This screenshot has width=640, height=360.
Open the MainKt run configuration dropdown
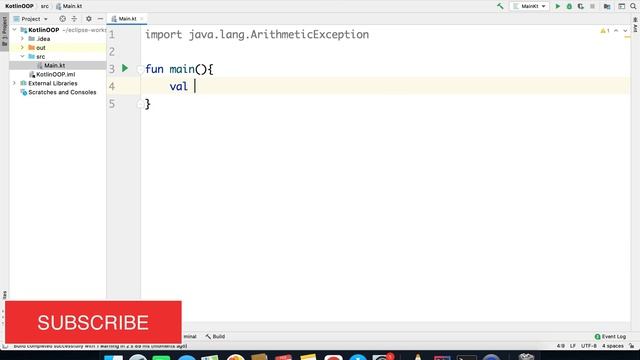pyautogui.click(x=529, y=6)
